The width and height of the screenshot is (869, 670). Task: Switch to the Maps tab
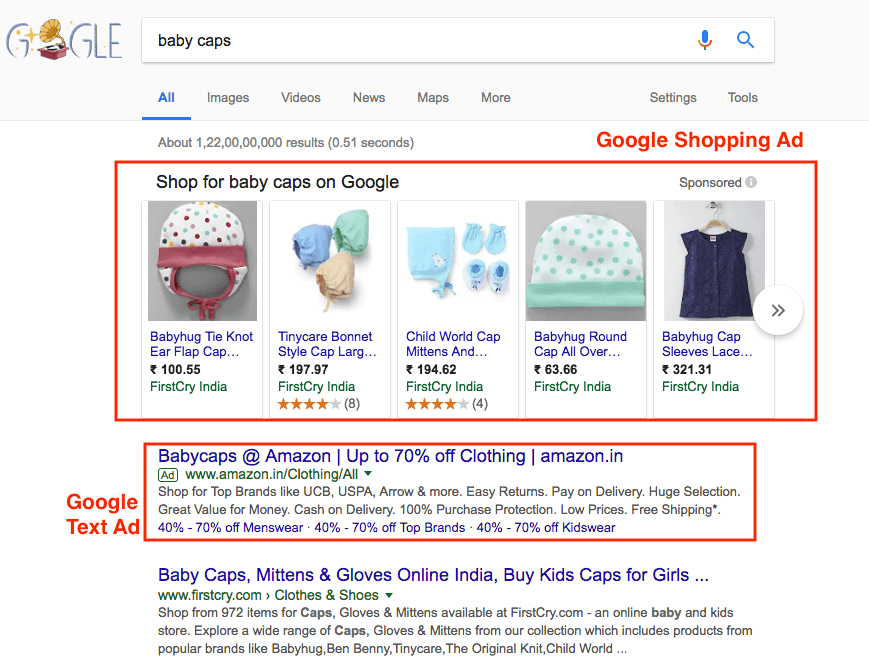[433, 98]
